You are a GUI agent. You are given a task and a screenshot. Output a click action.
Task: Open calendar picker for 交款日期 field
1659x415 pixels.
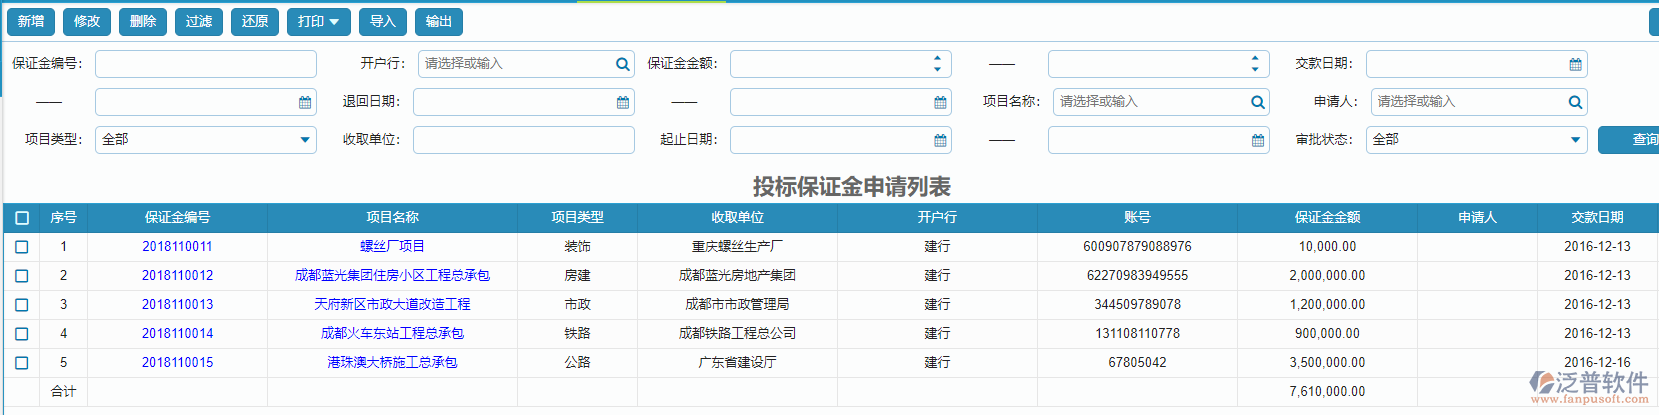[x=1575, y=64]
